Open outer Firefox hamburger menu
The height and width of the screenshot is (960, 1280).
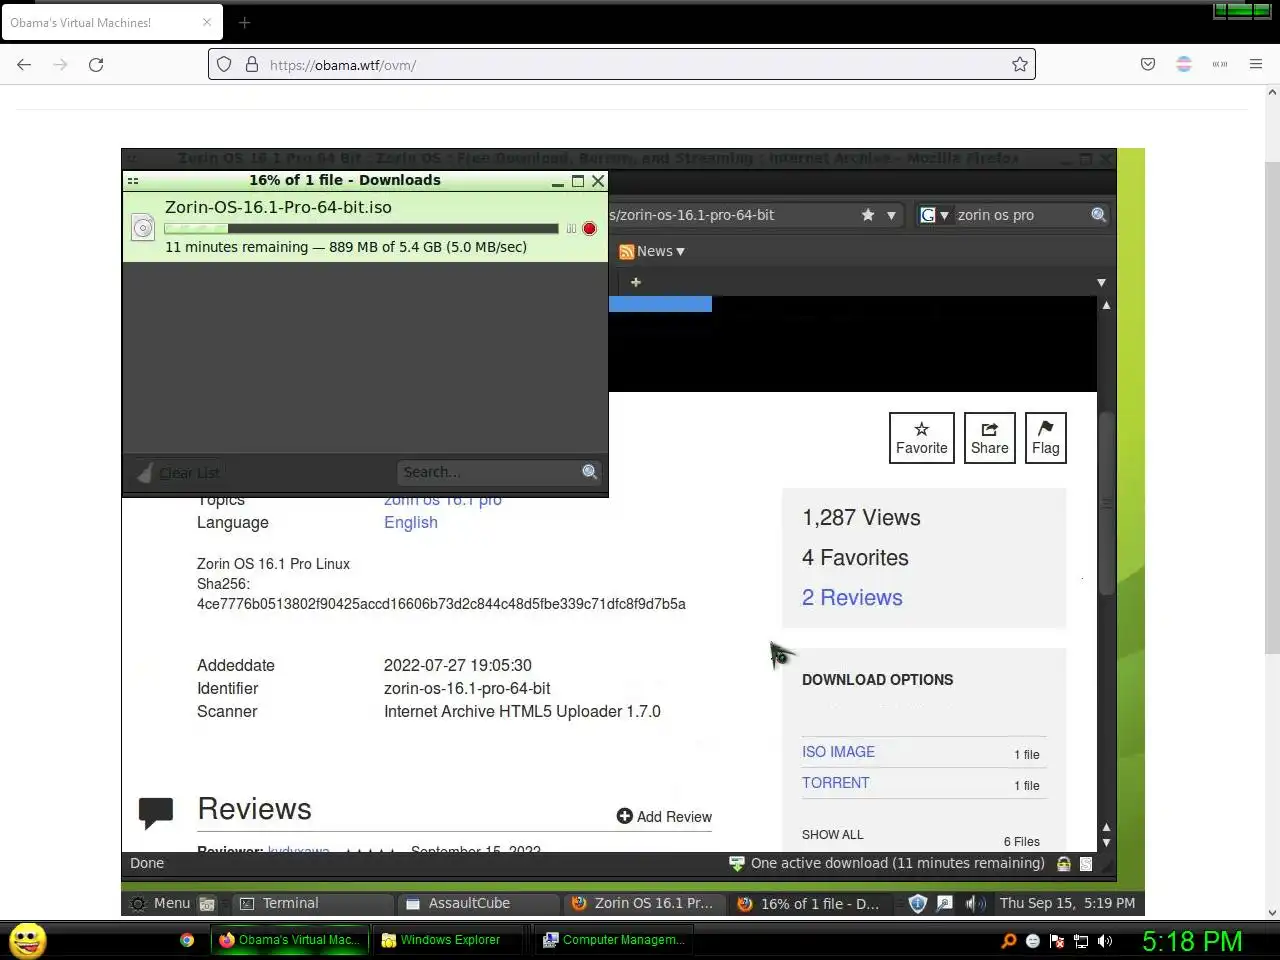click(x=1256, y=65)
